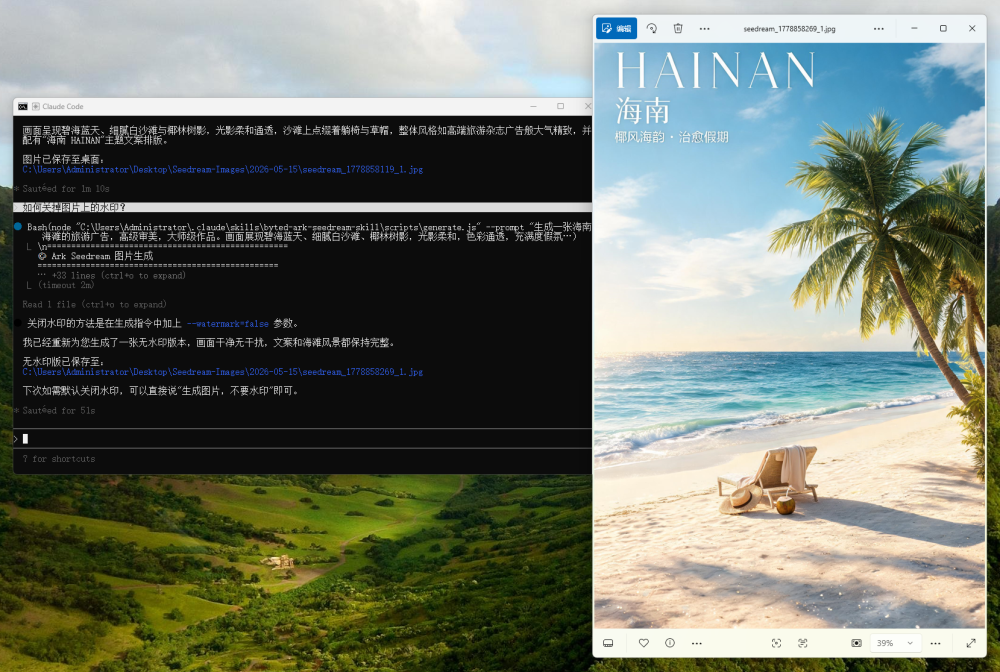This screenshot has height=672, width=1000.
Task: Click the '图片已保存至桌面:' line
Action: [63, 159]
